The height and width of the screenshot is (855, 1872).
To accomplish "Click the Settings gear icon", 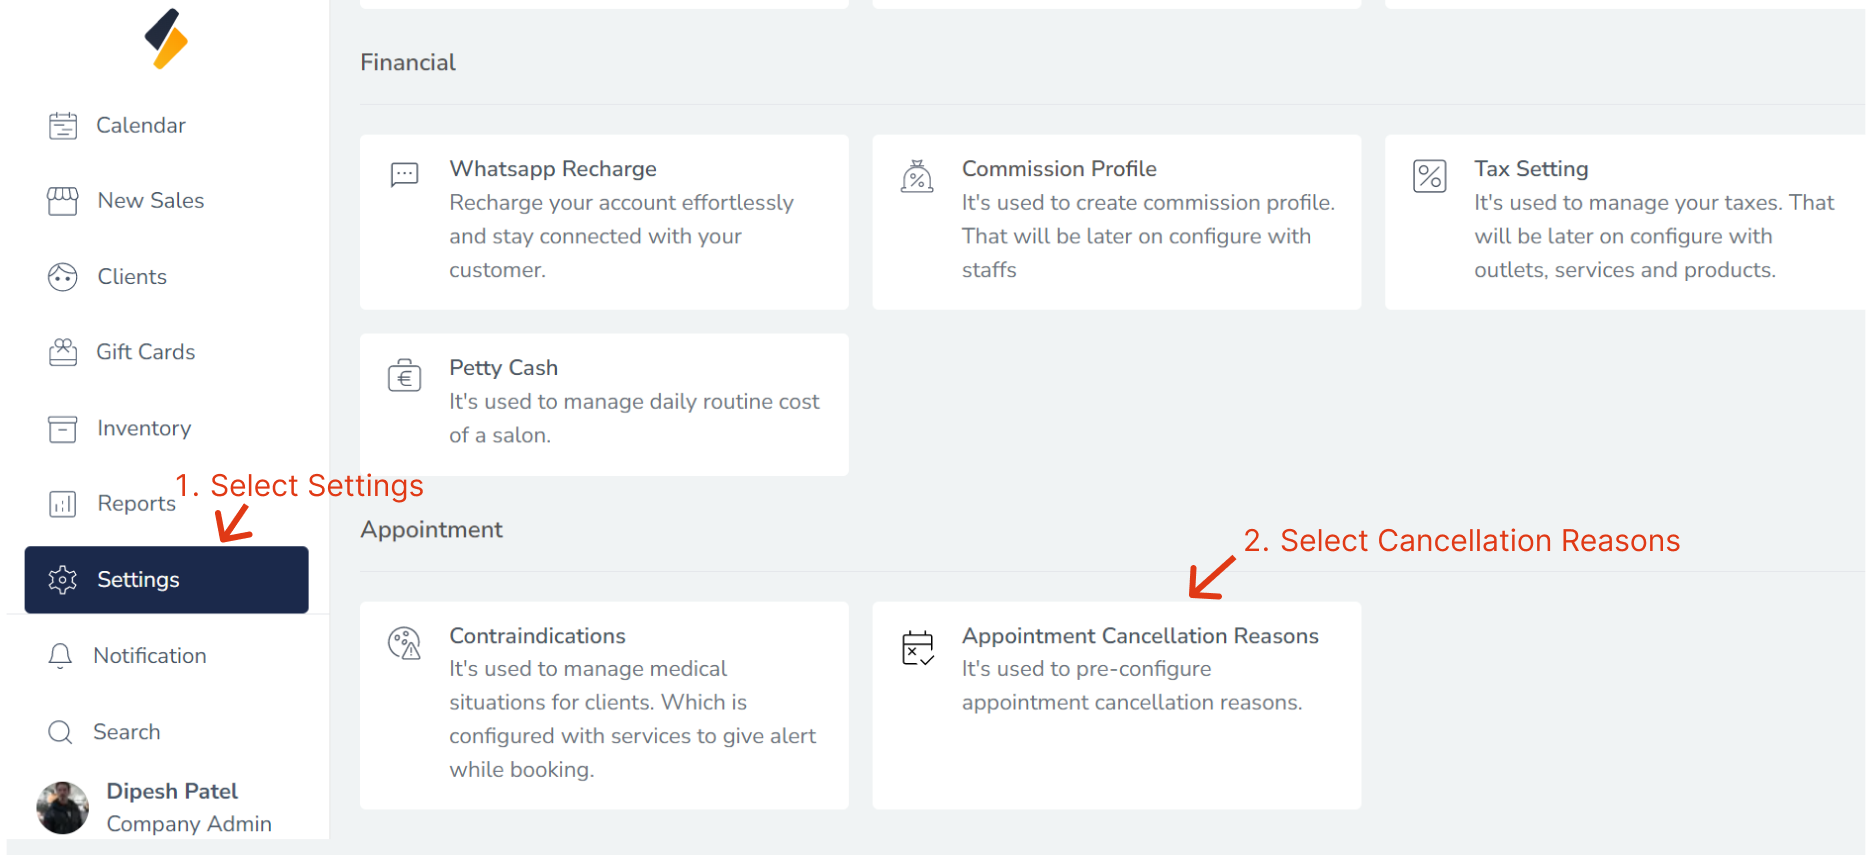I will click(x=63, y=580).
